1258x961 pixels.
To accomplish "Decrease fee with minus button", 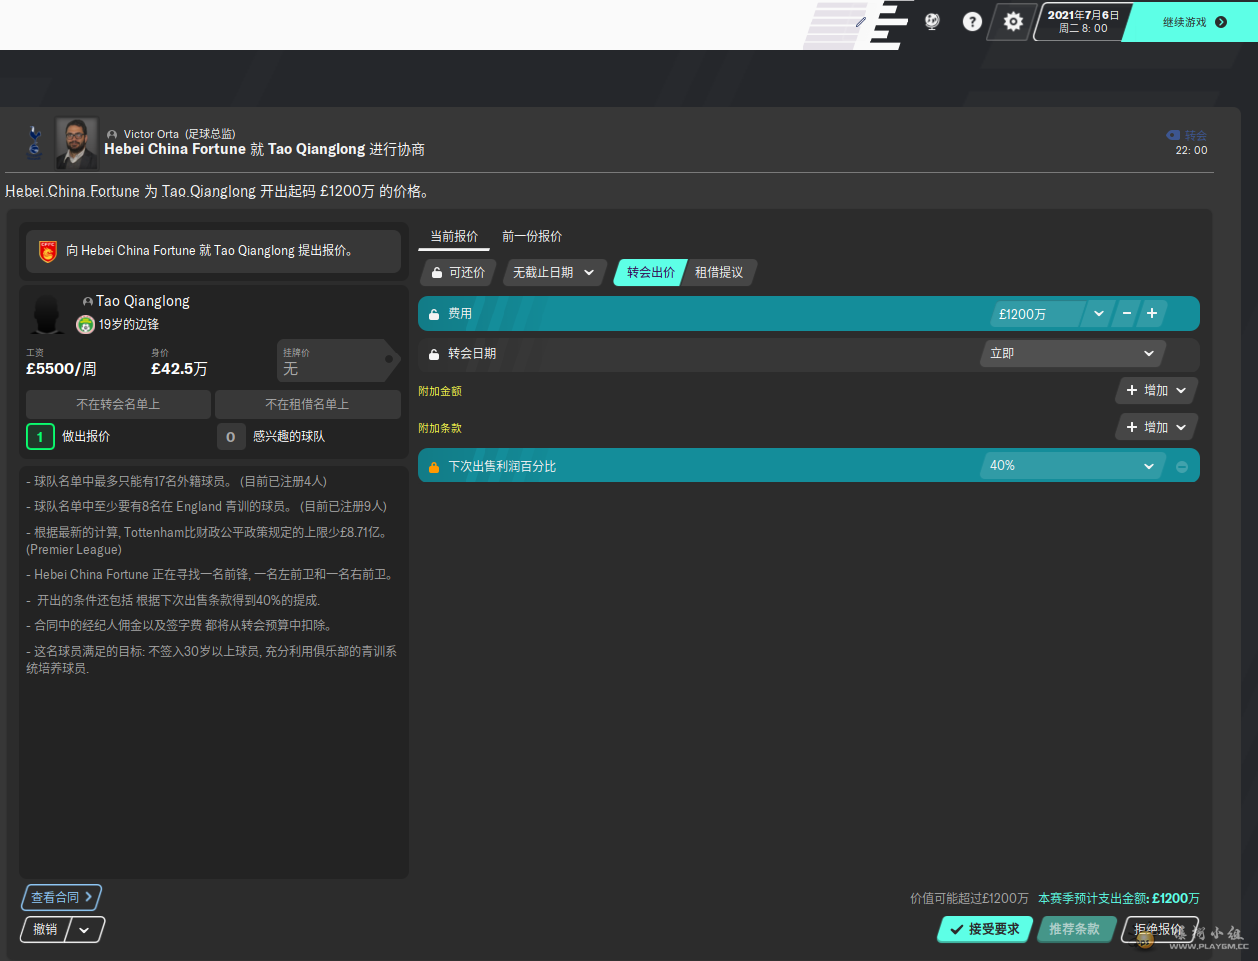I will (x=1127, y=313).
